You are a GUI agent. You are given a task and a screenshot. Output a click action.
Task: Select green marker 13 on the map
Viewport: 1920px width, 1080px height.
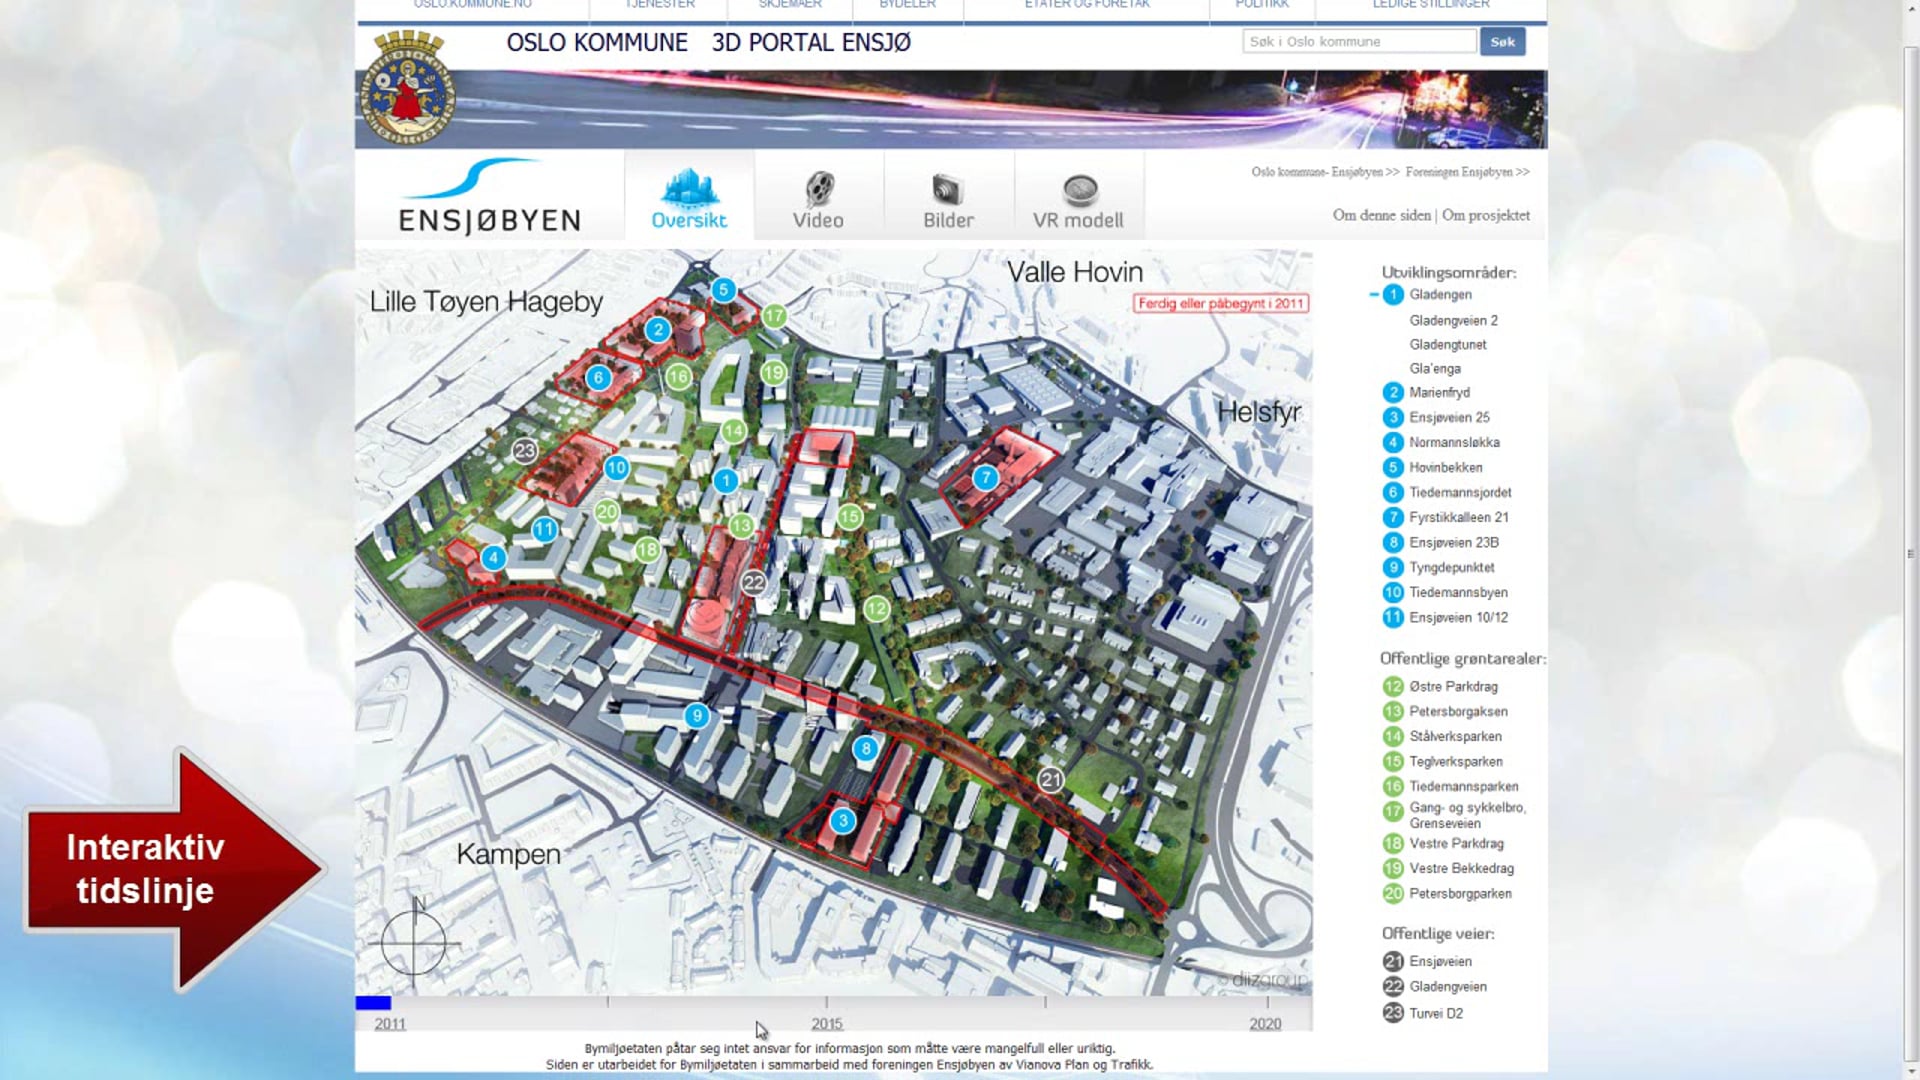click(741, 525)
